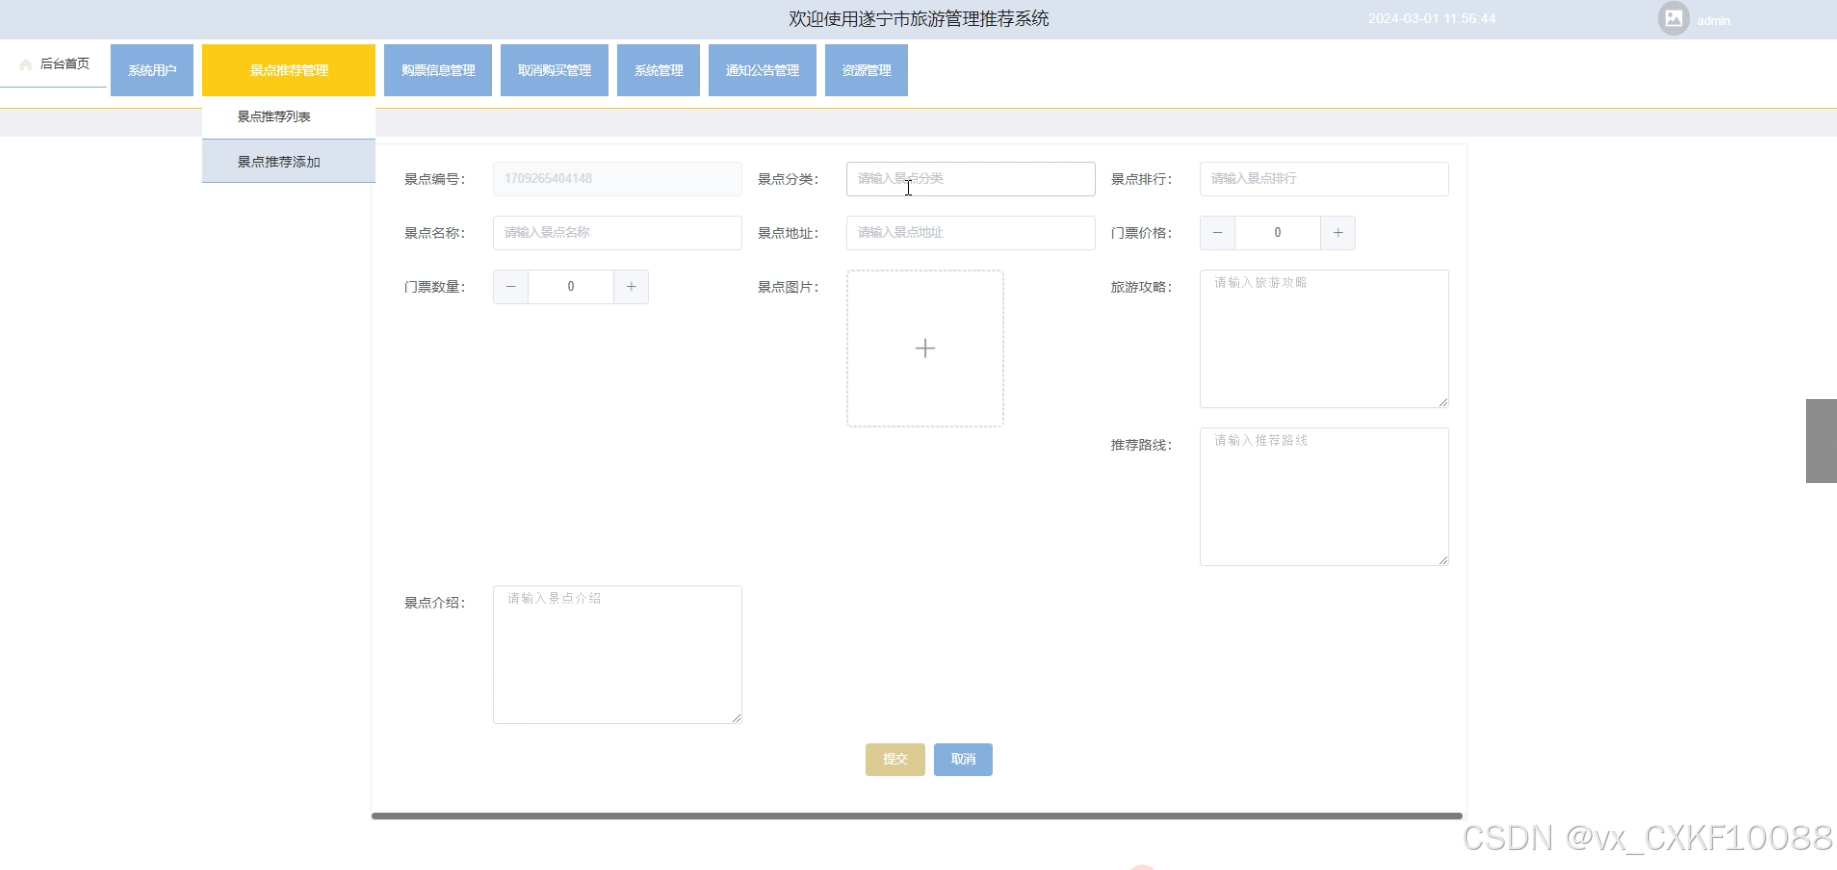The height and width of the screenshot is (870, 1837).
Task: Focus the 景点地址 input field
Action: coord(970,233)
